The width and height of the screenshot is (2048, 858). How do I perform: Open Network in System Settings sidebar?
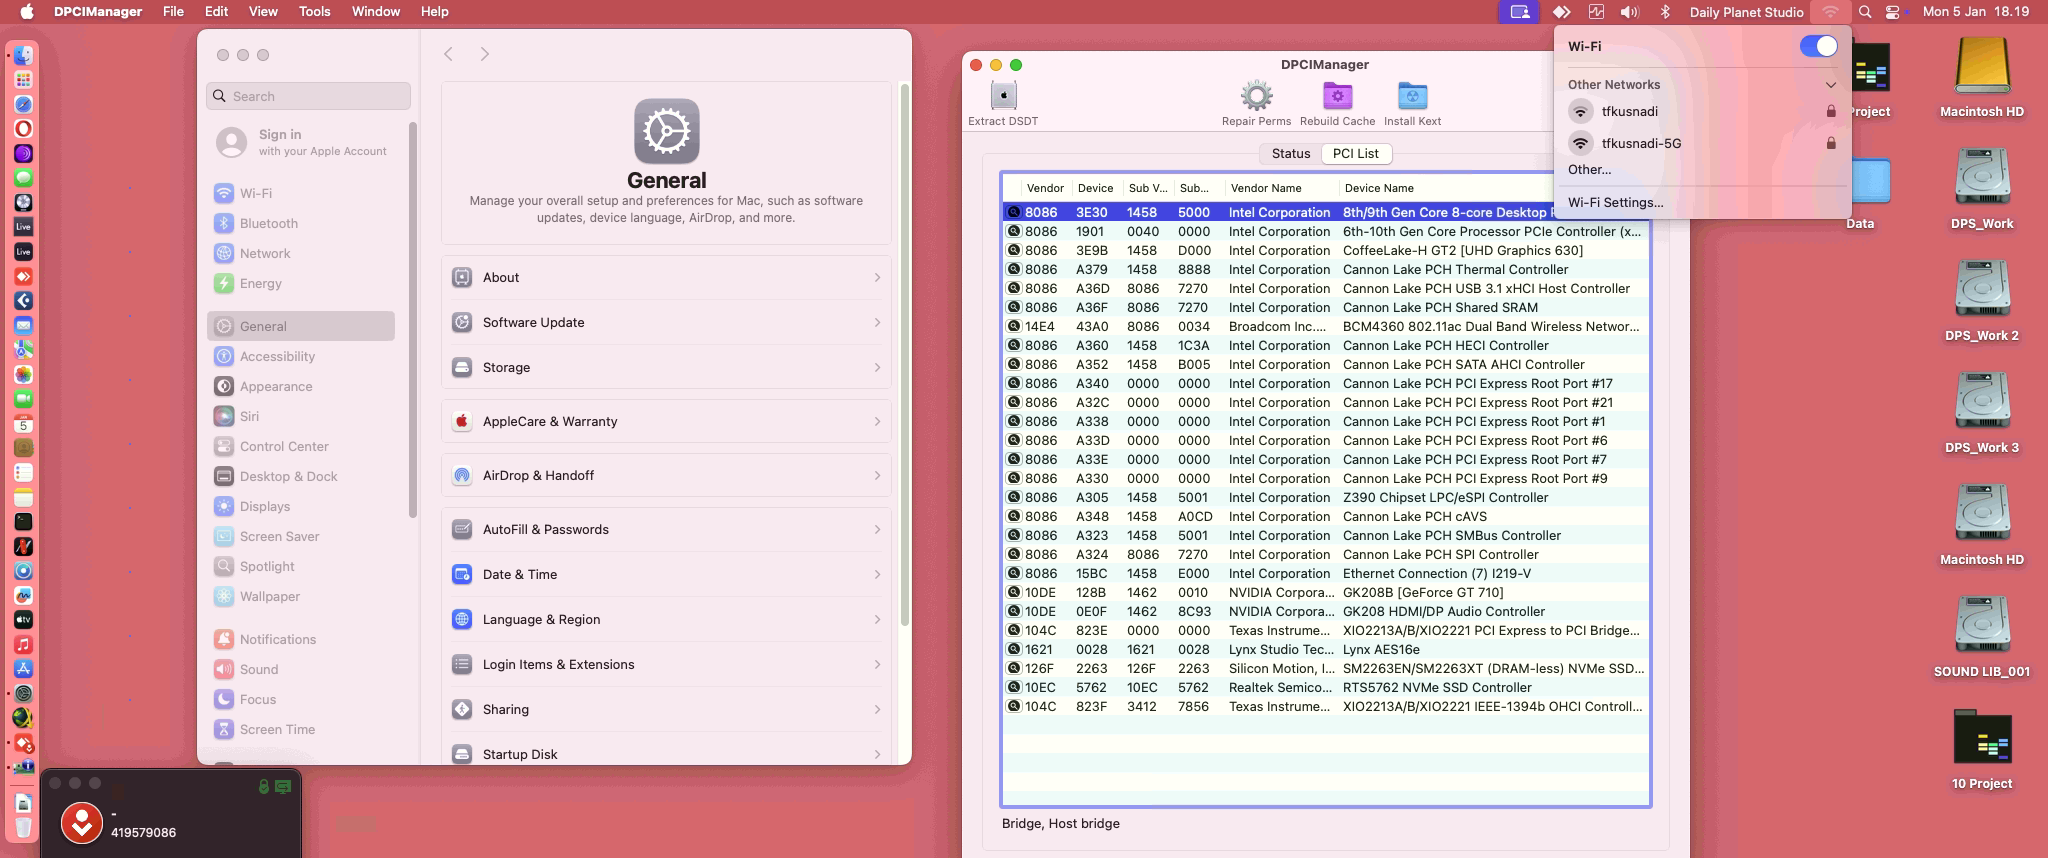click(x=301, y=253)
